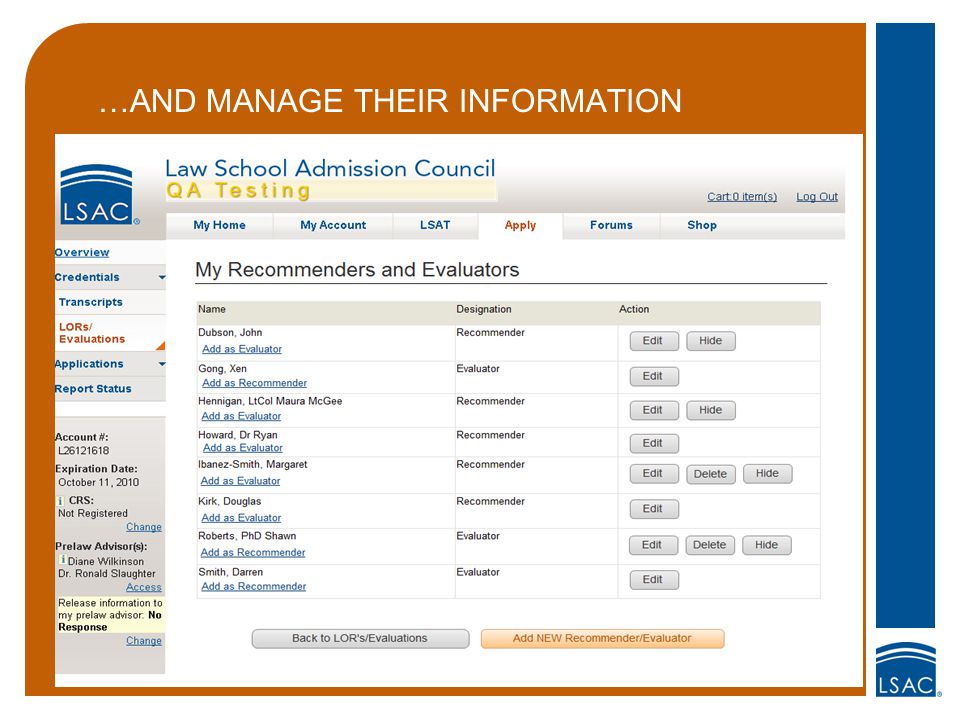Click Add NEW Recommender/Evaluator button
960x720 pixels.
click(602, 639)
